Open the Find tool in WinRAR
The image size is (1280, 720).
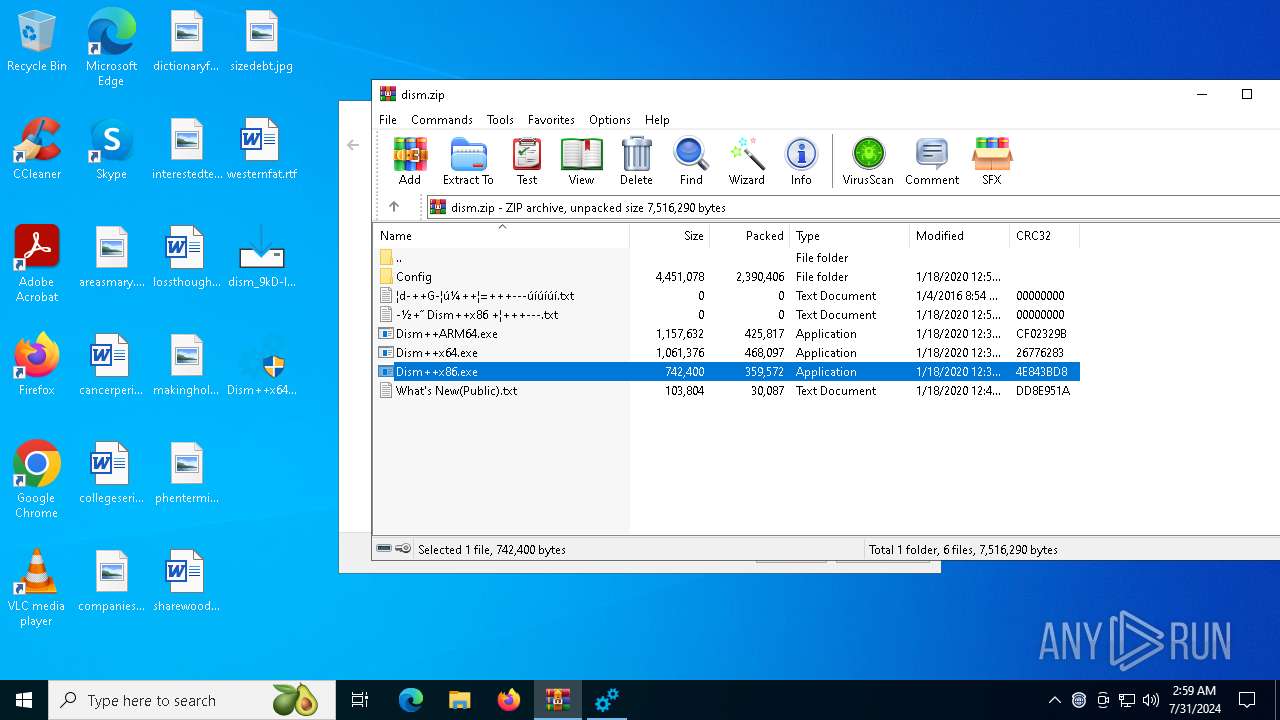point(691,161)
